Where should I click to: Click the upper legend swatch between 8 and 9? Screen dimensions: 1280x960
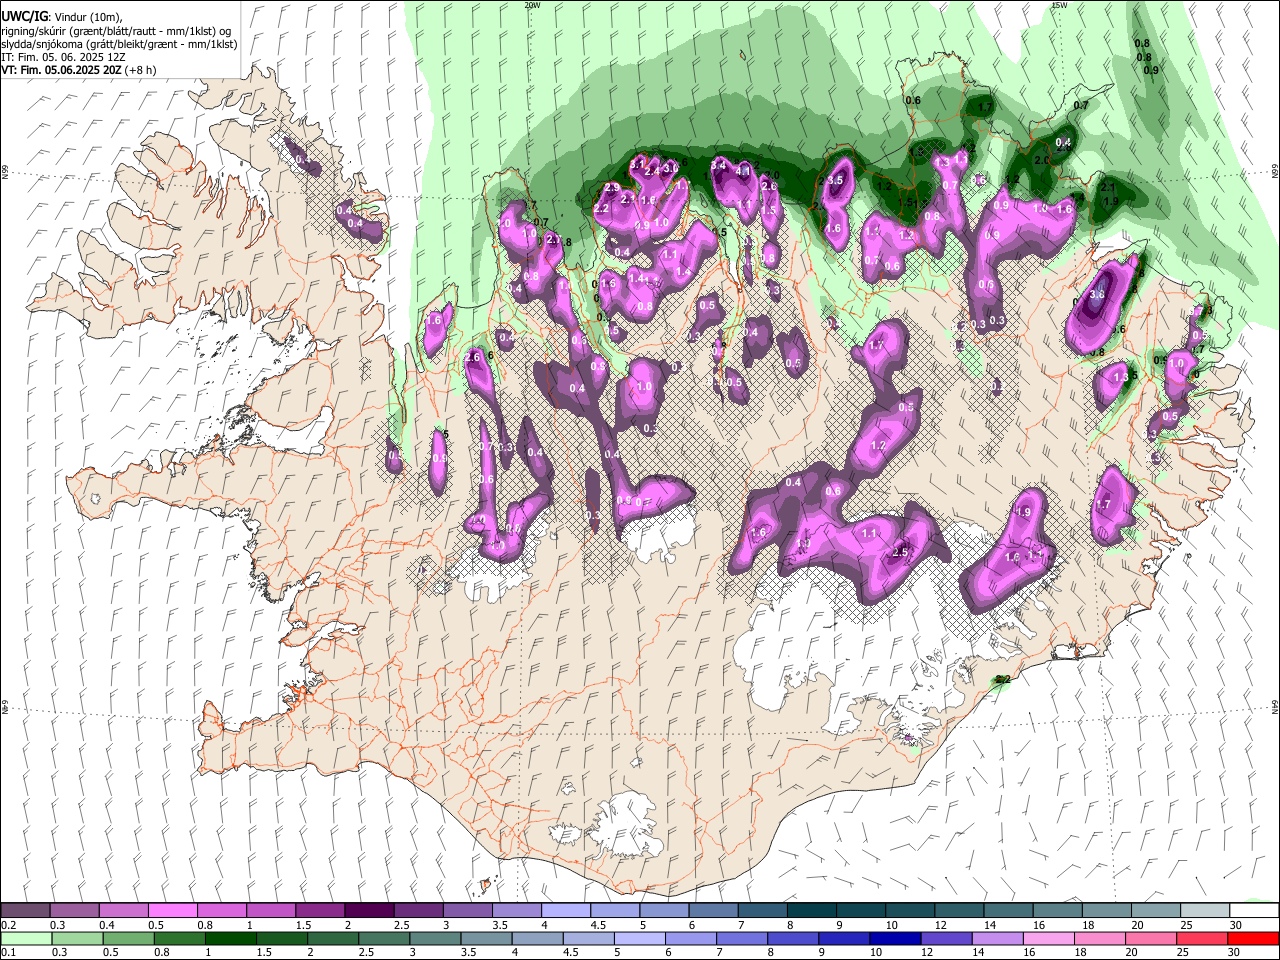click(810, 911)
